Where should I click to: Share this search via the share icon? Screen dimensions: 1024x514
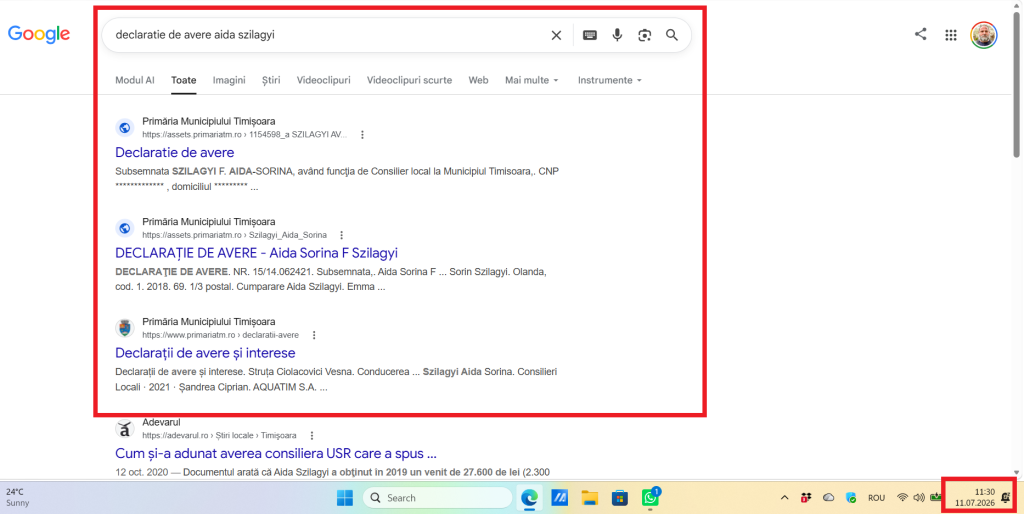coord(921,35)
